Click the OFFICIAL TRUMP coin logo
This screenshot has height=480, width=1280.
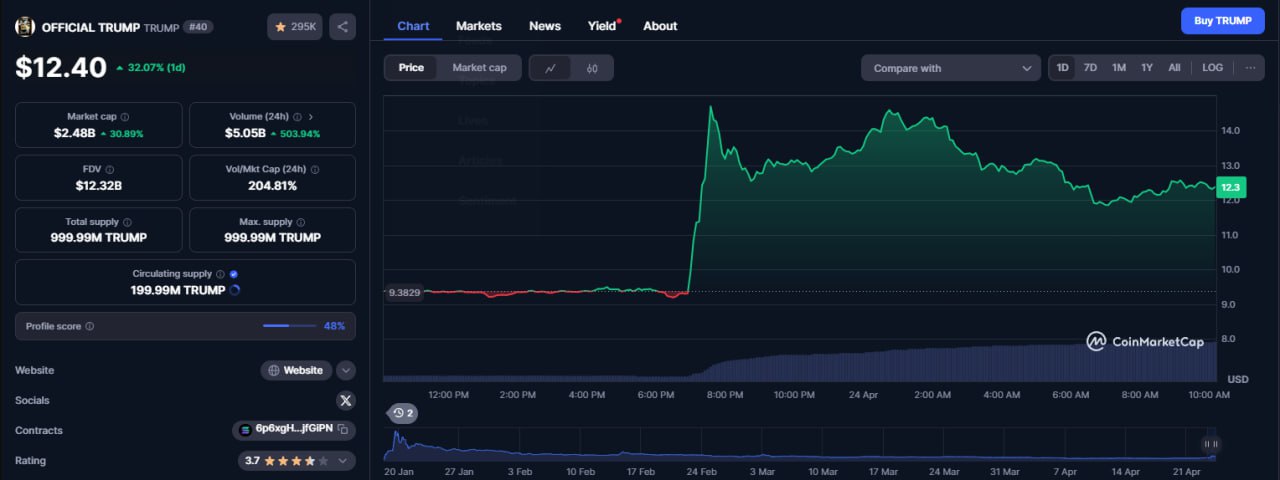point(25,27)
